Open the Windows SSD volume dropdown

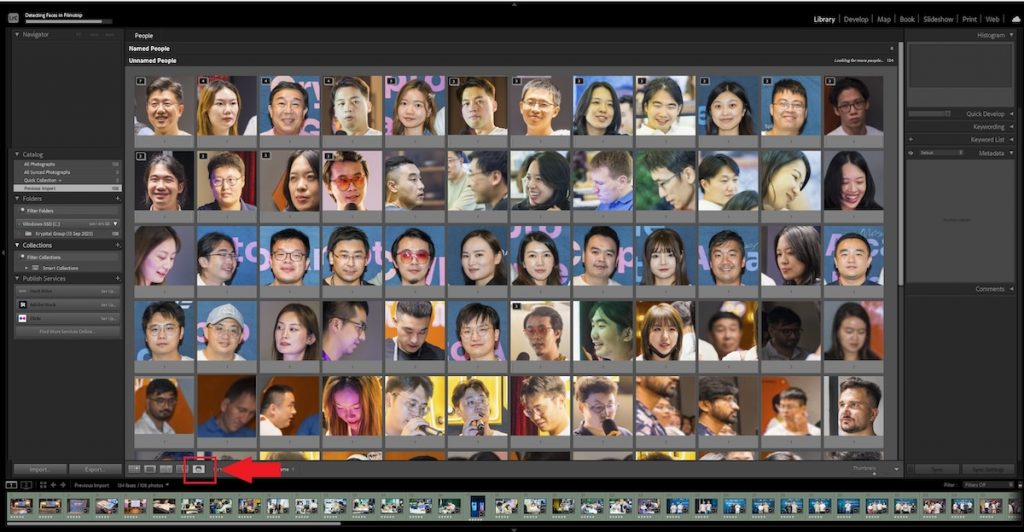(x=116, y=224)
